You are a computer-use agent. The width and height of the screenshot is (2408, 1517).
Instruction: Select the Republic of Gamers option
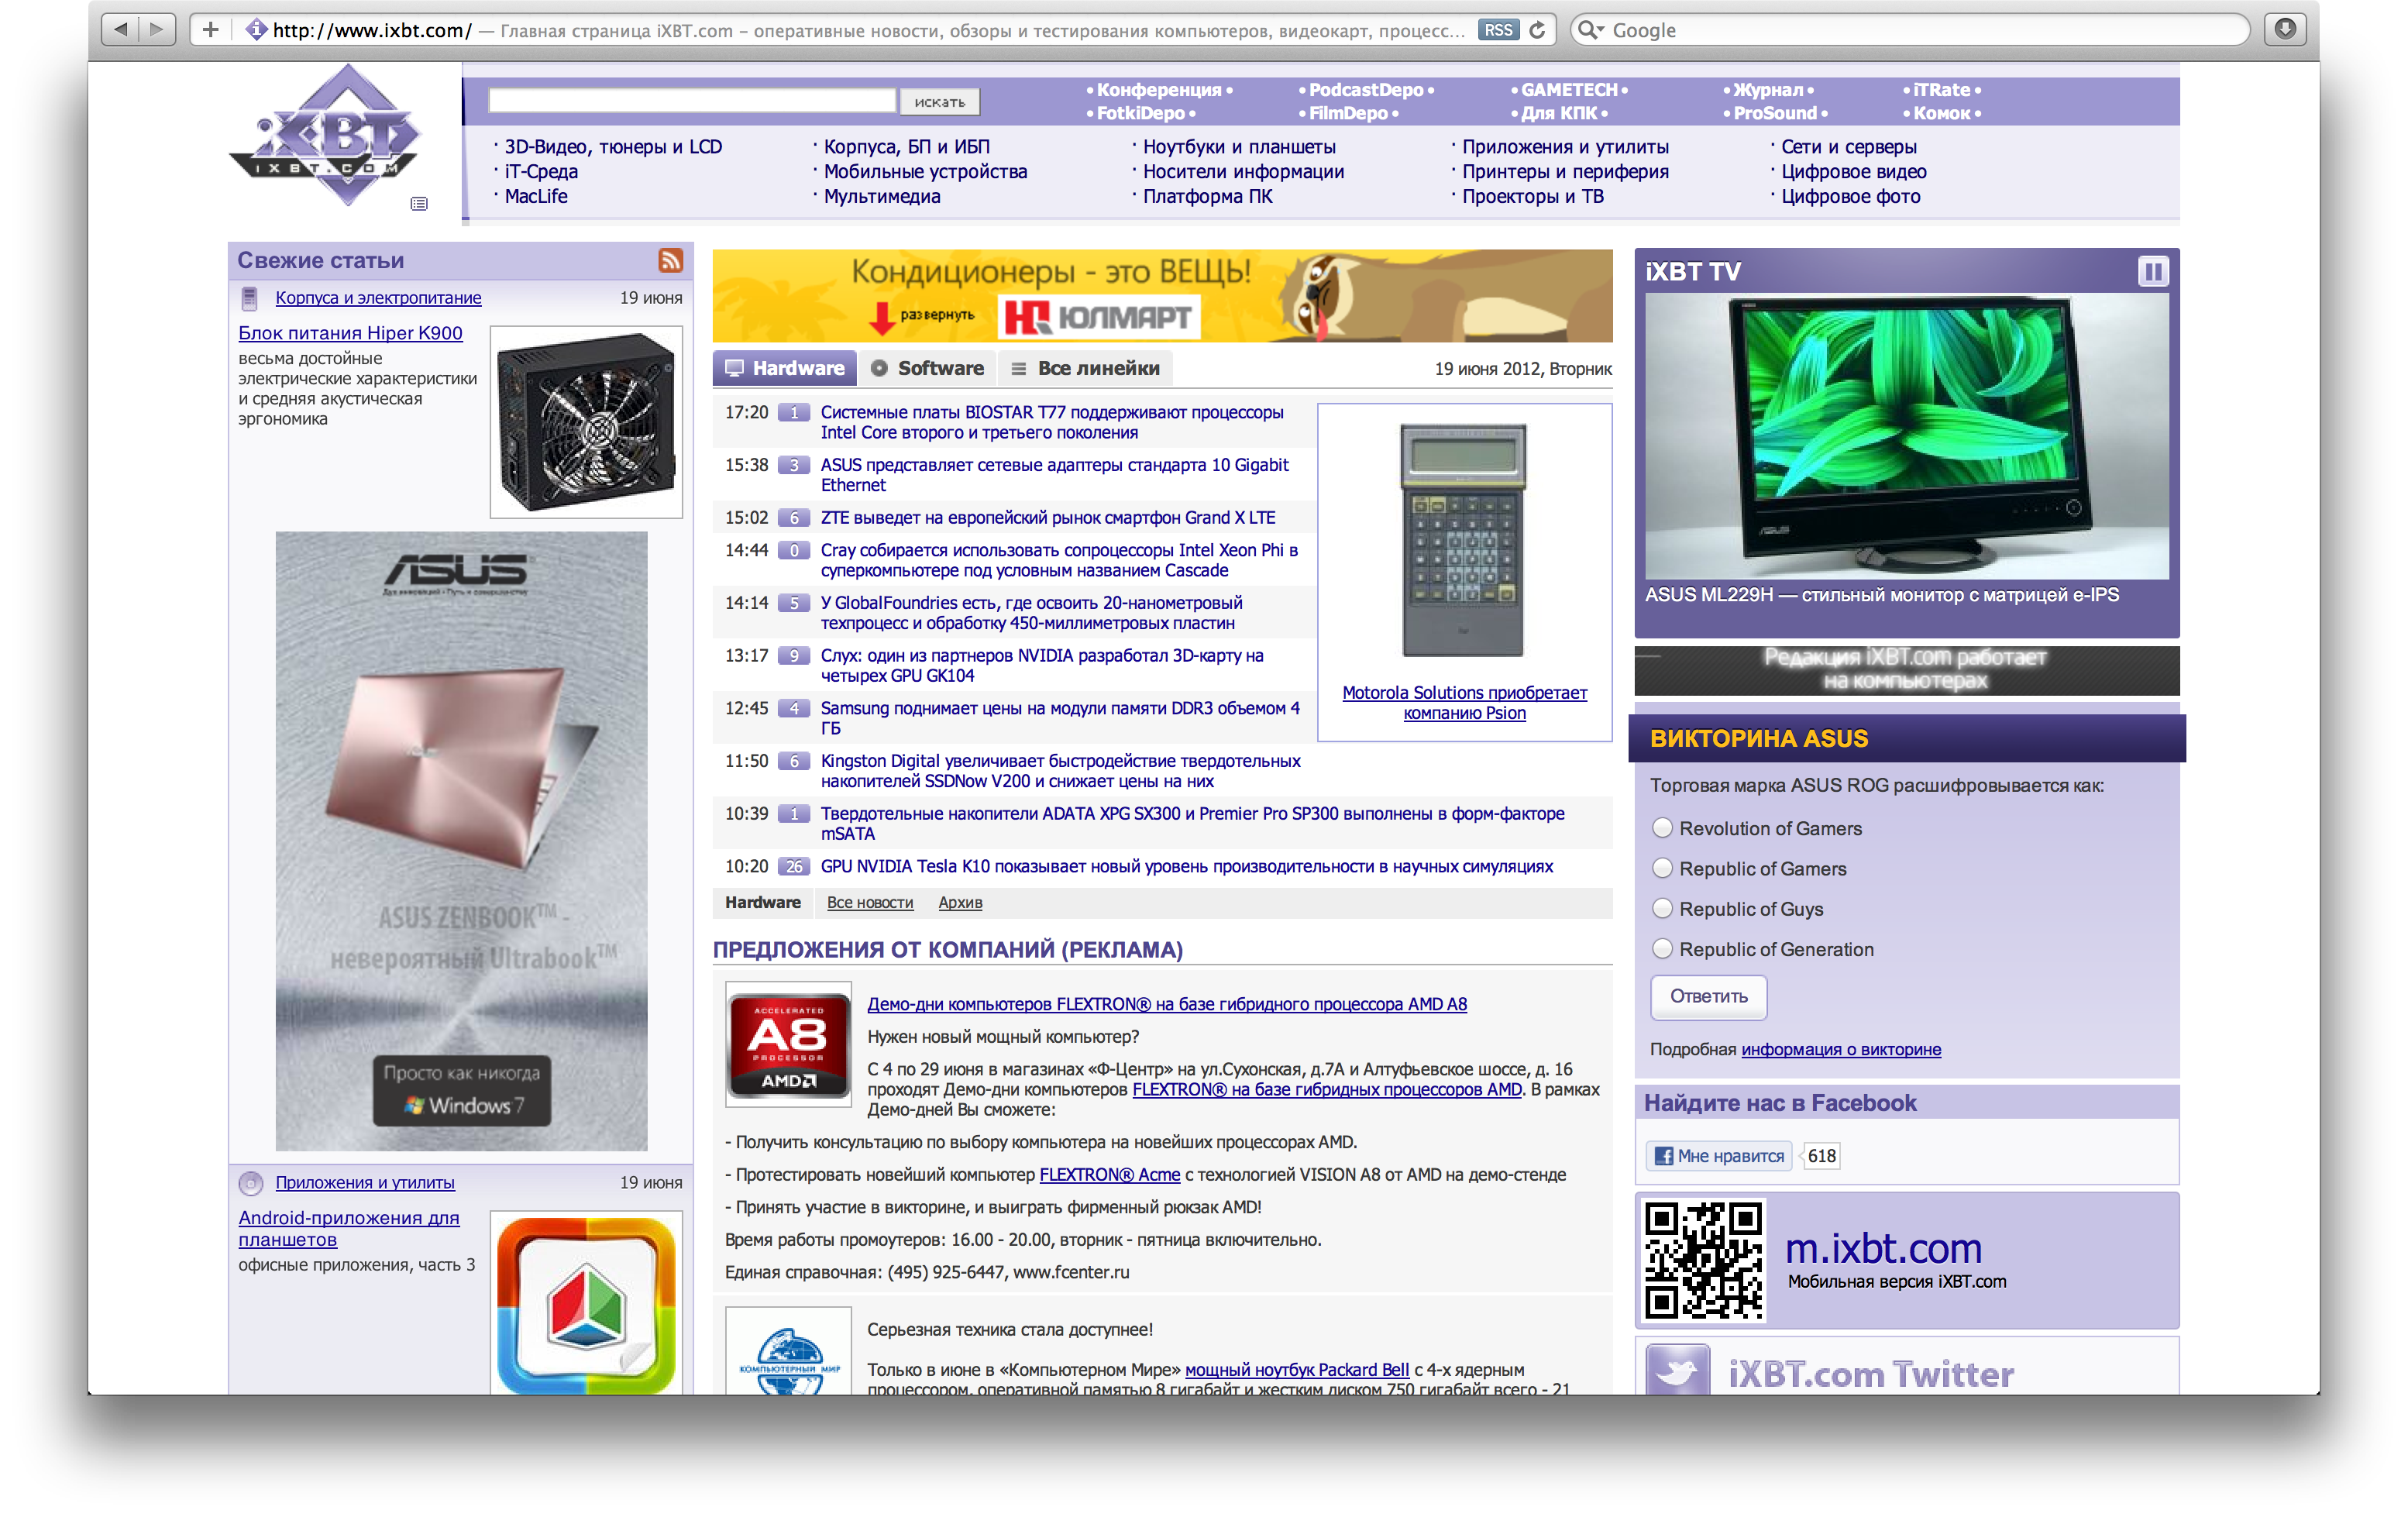1662,868
